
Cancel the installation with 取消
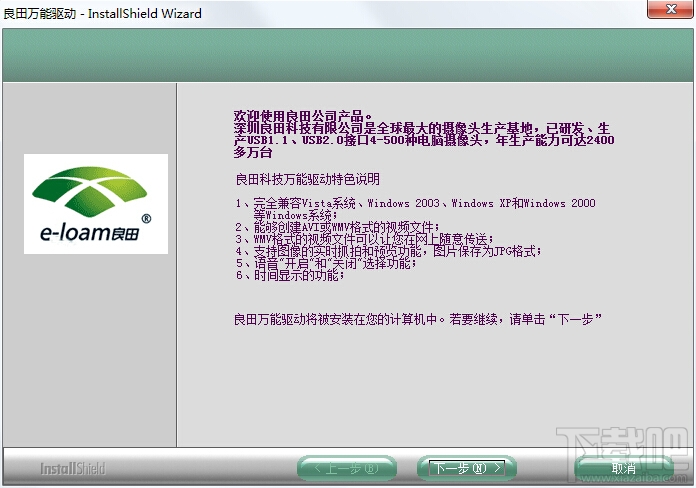click(623, 468)
